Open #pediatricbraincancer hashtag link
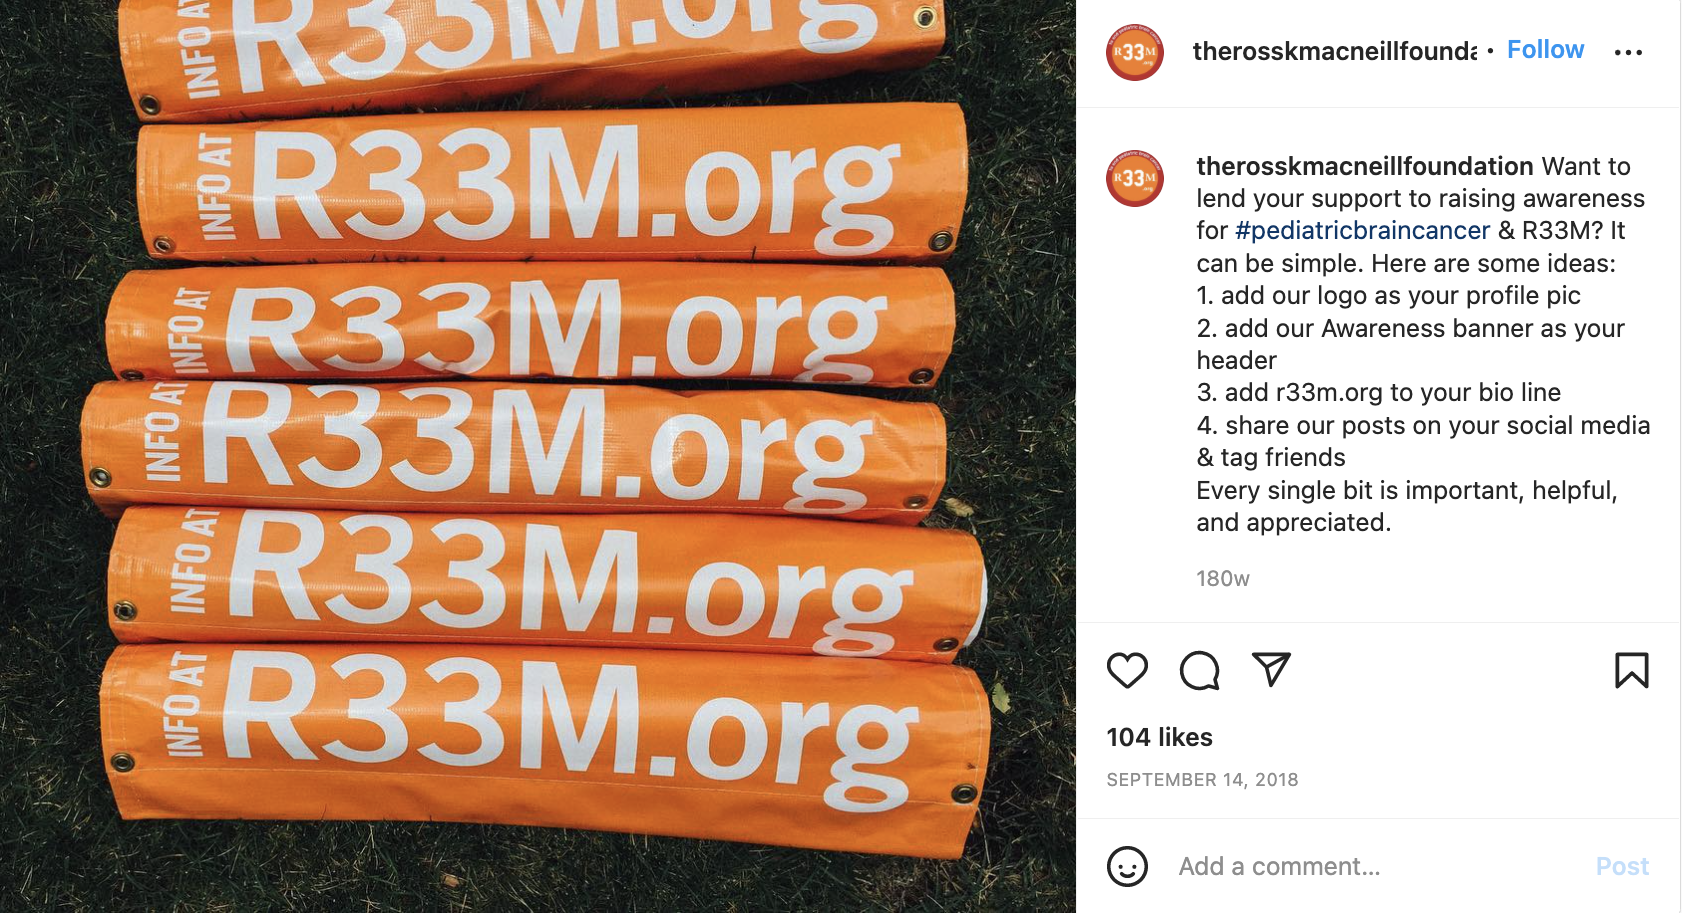 click(x=1362, y=231)
